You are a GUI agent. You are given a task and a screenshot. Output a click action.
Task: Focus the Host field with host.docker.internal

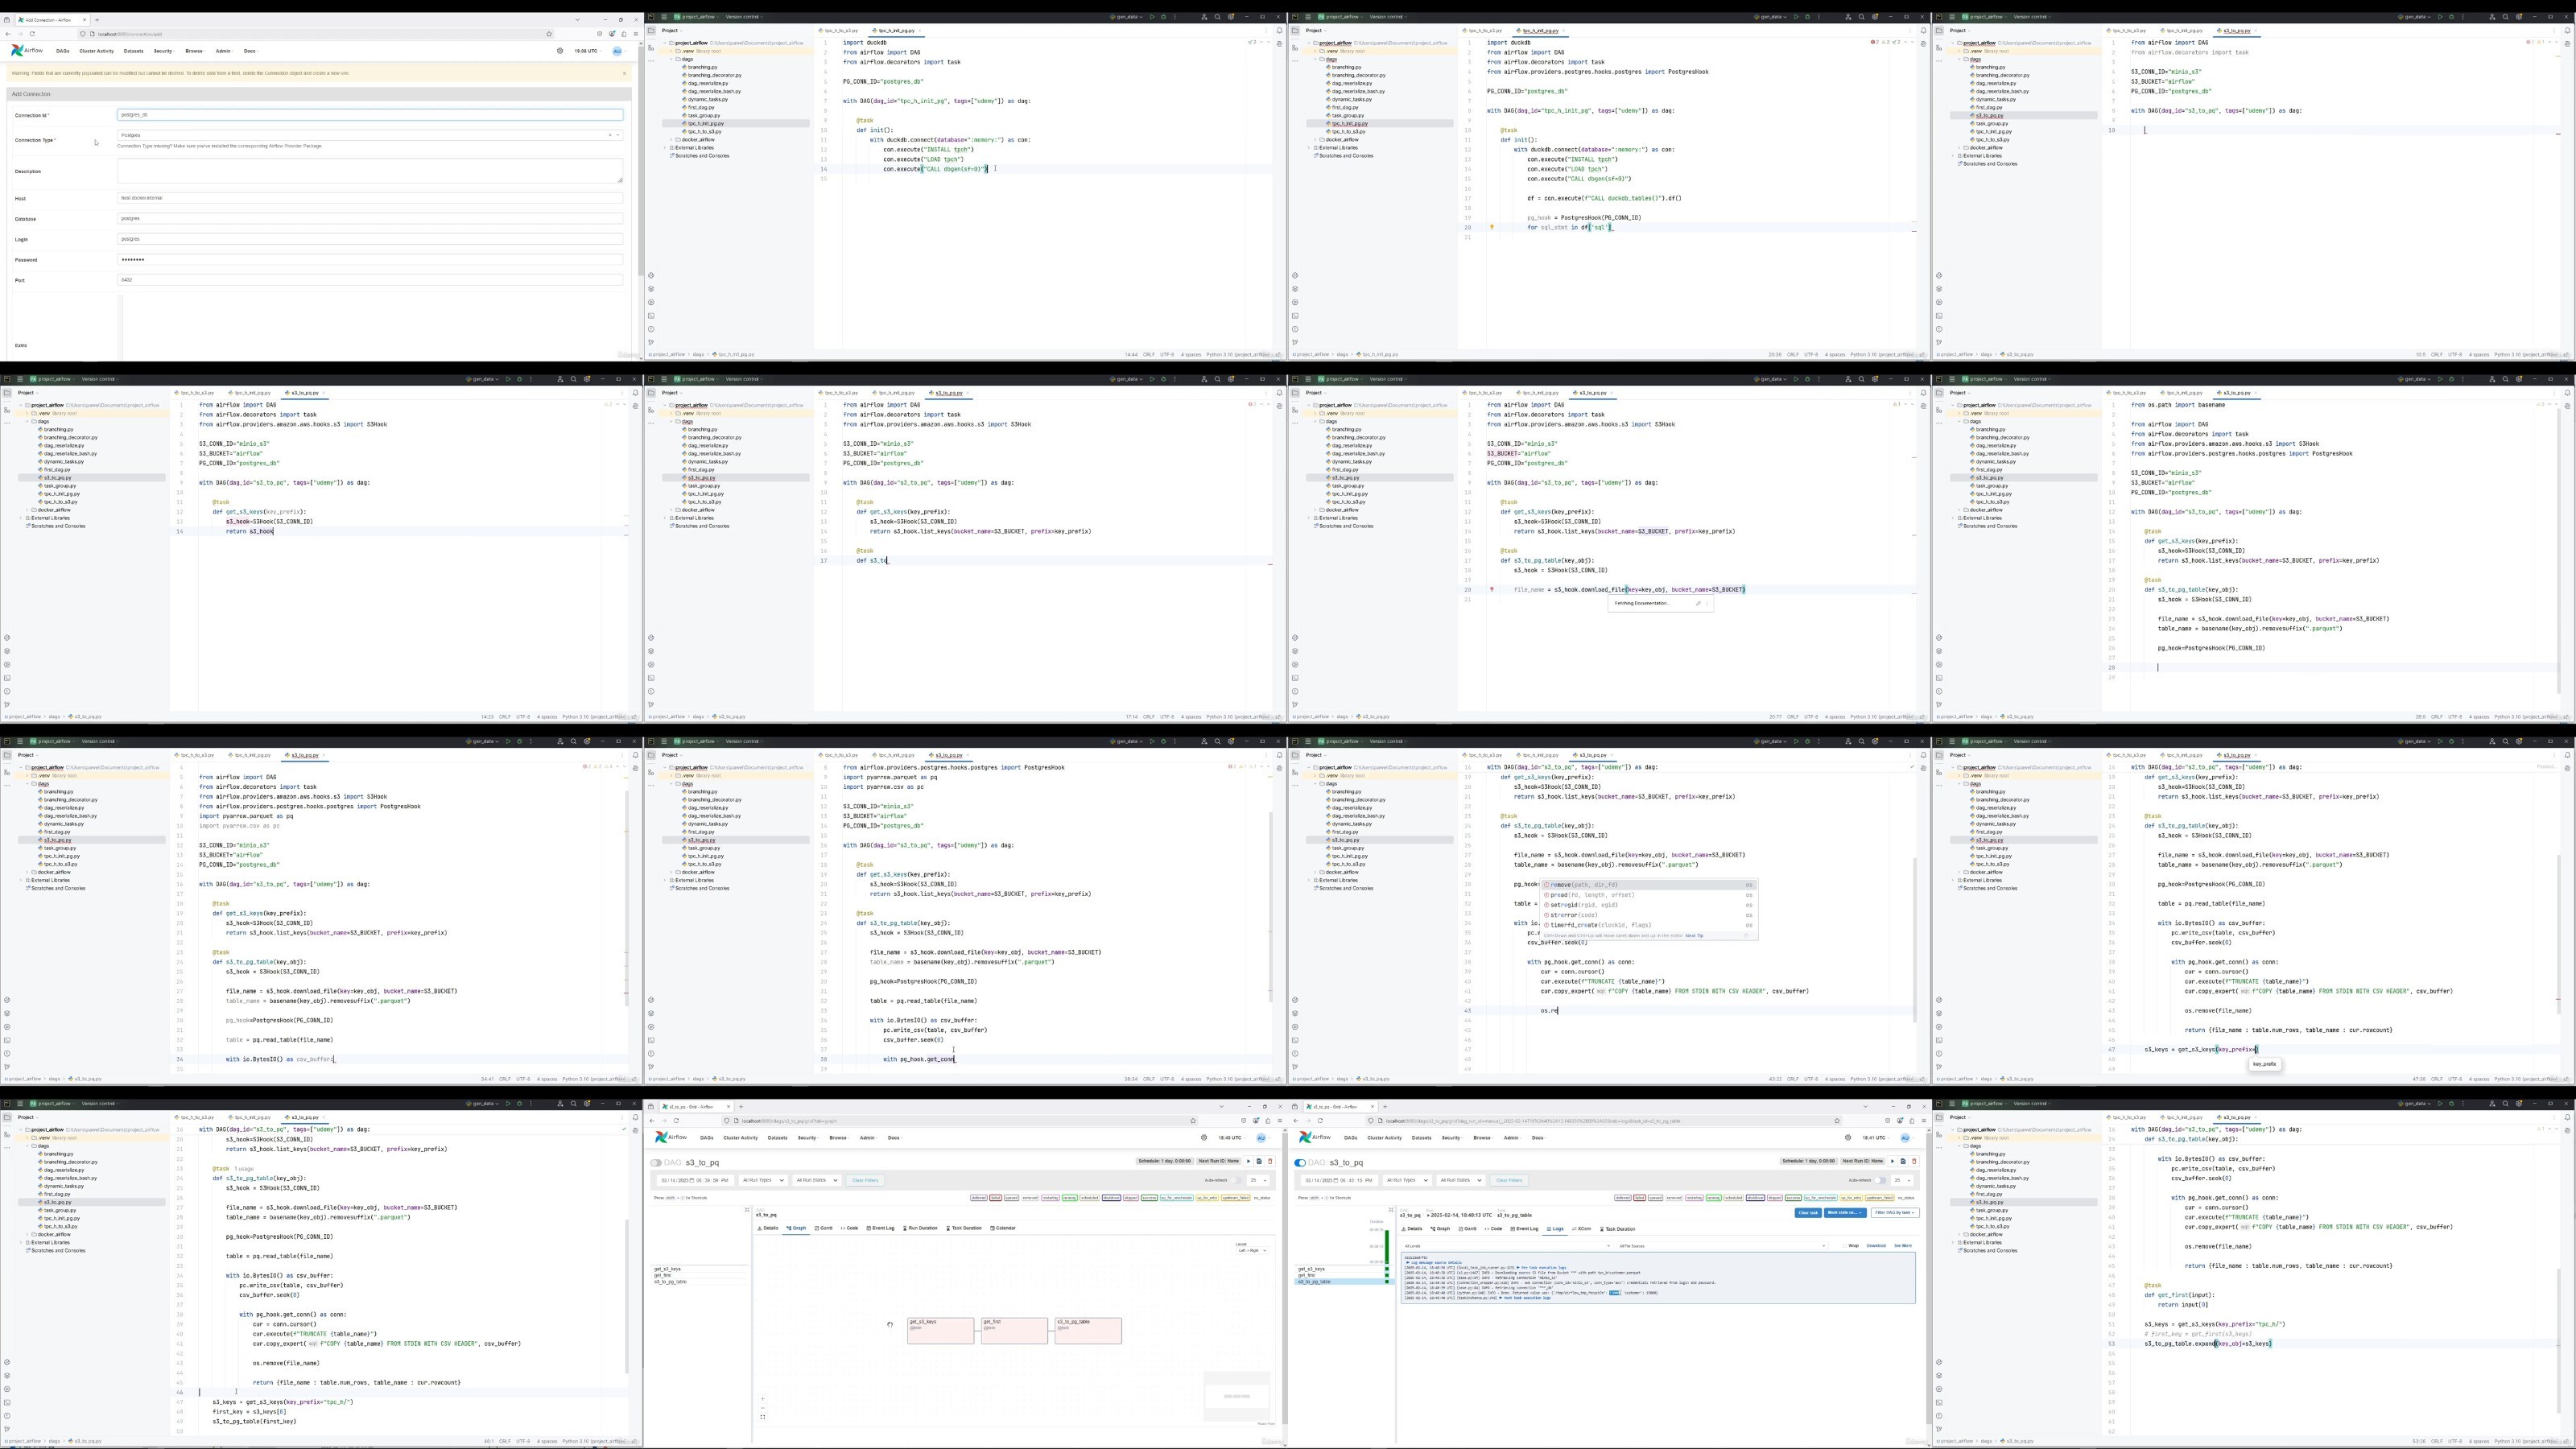click(370, 198)
